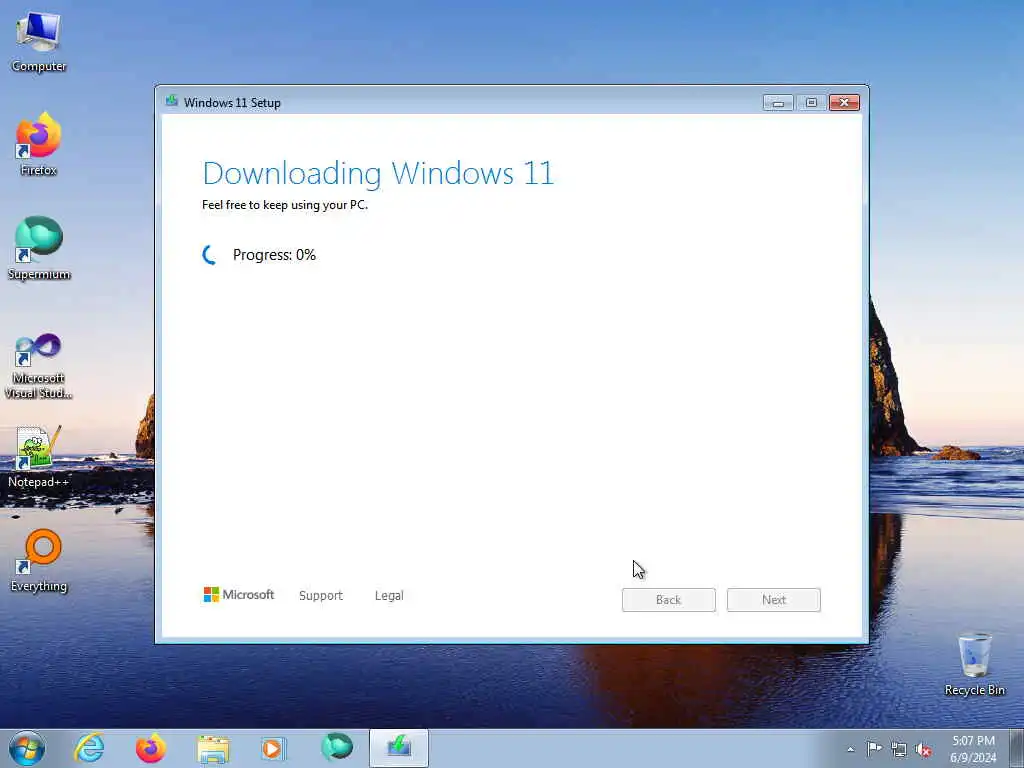Close the Windows 11 Setup window
The width and height of the screenshot is (1024, 768).
pyautogui.click(x=844, y=103)
